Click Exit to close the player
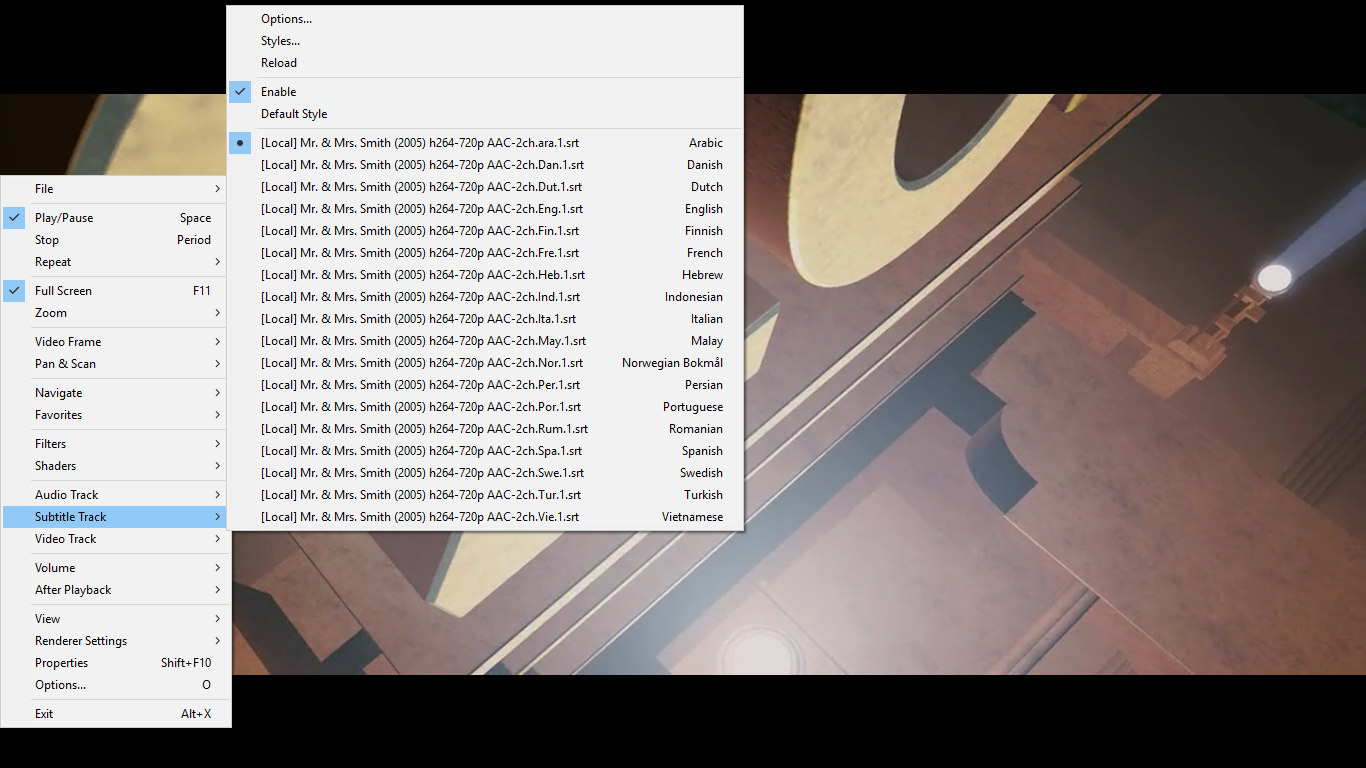 tap(115, 714)
